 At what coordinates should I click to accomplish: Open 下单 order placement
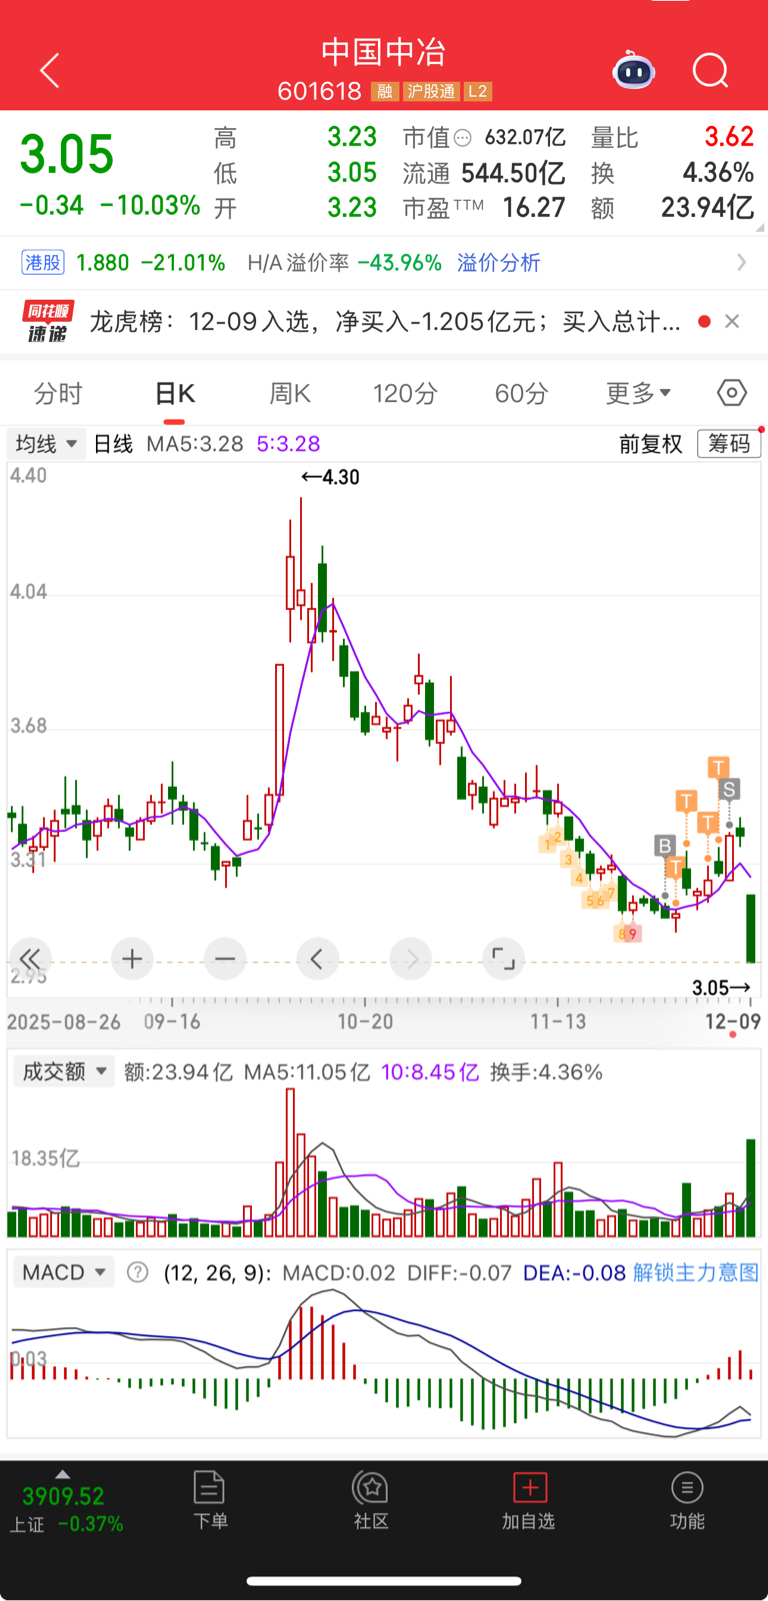tap(210, 1501)
